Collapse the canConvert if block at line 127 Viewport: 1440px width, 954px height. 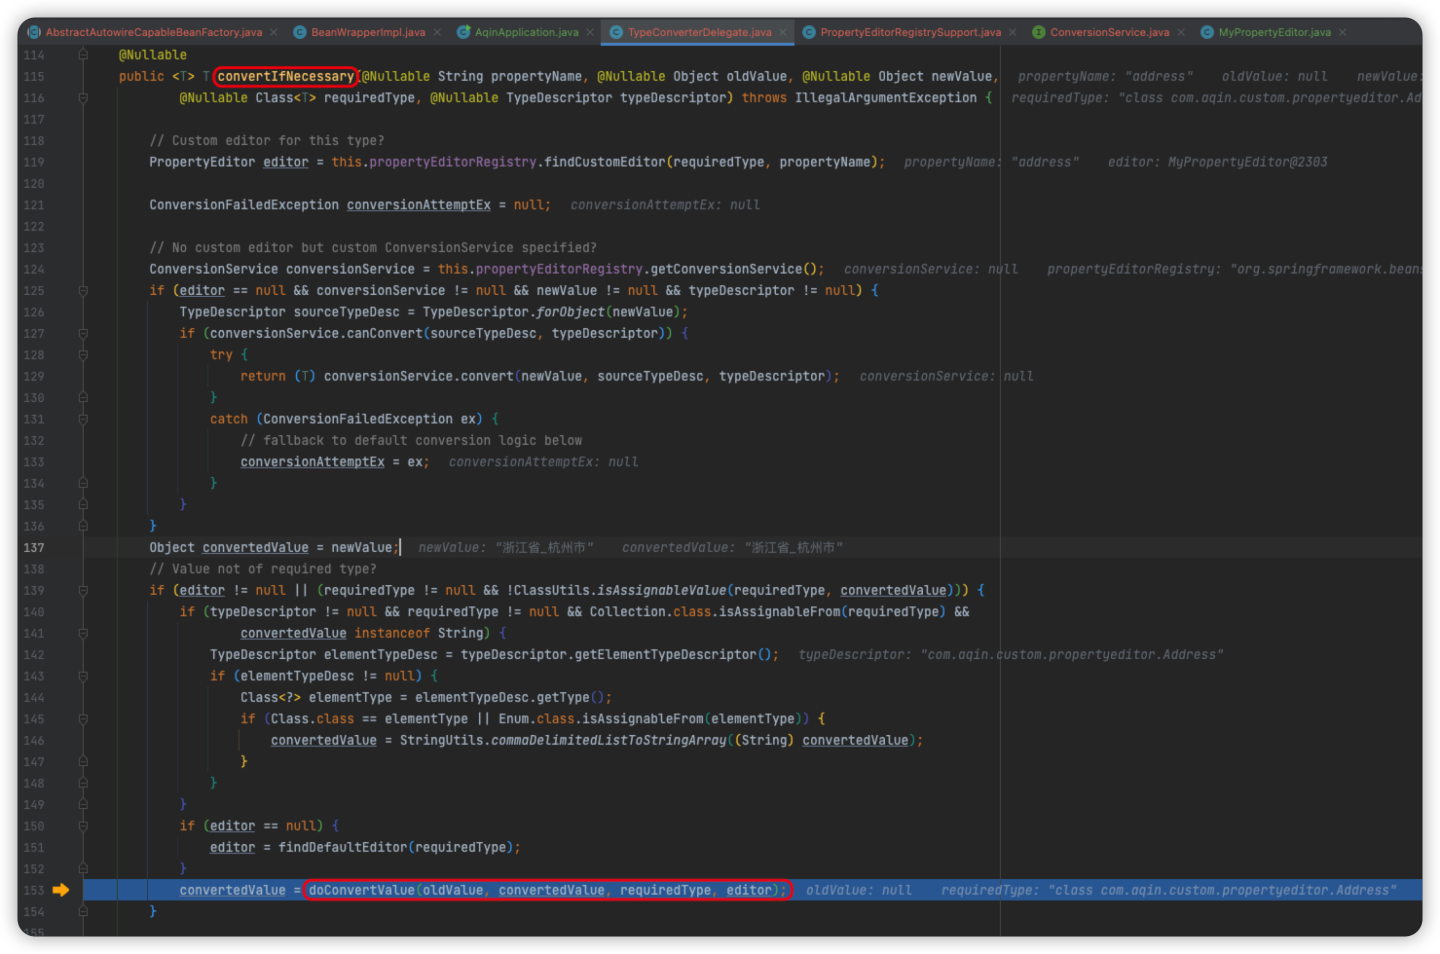(x=83, y=334)
